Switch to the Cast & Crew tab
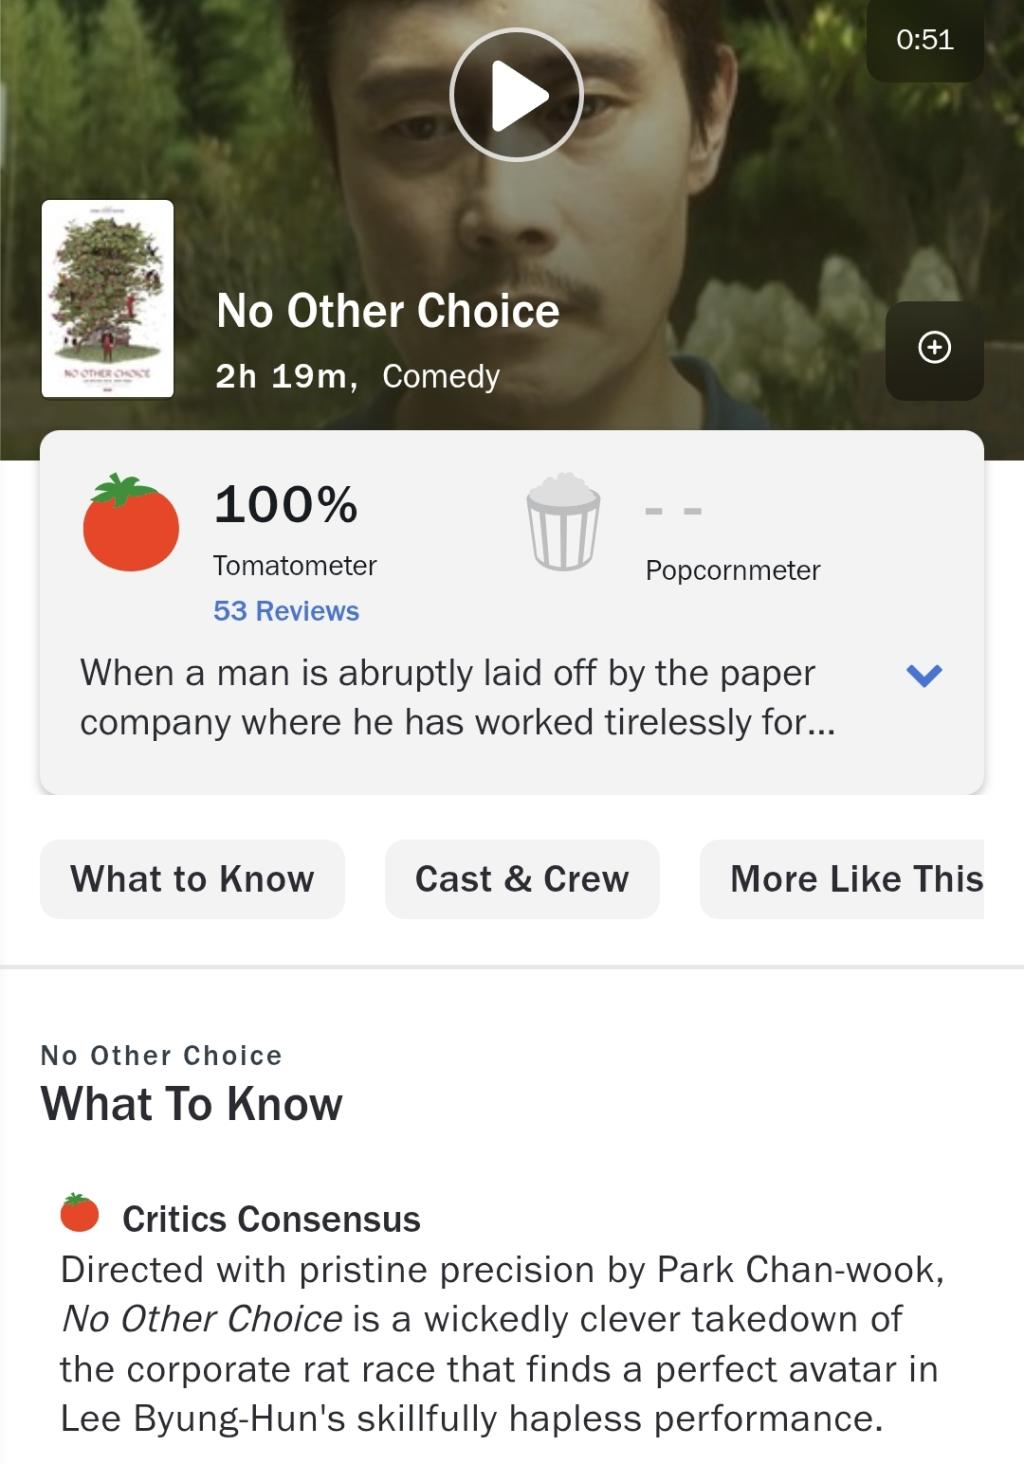 coord(522,879)
